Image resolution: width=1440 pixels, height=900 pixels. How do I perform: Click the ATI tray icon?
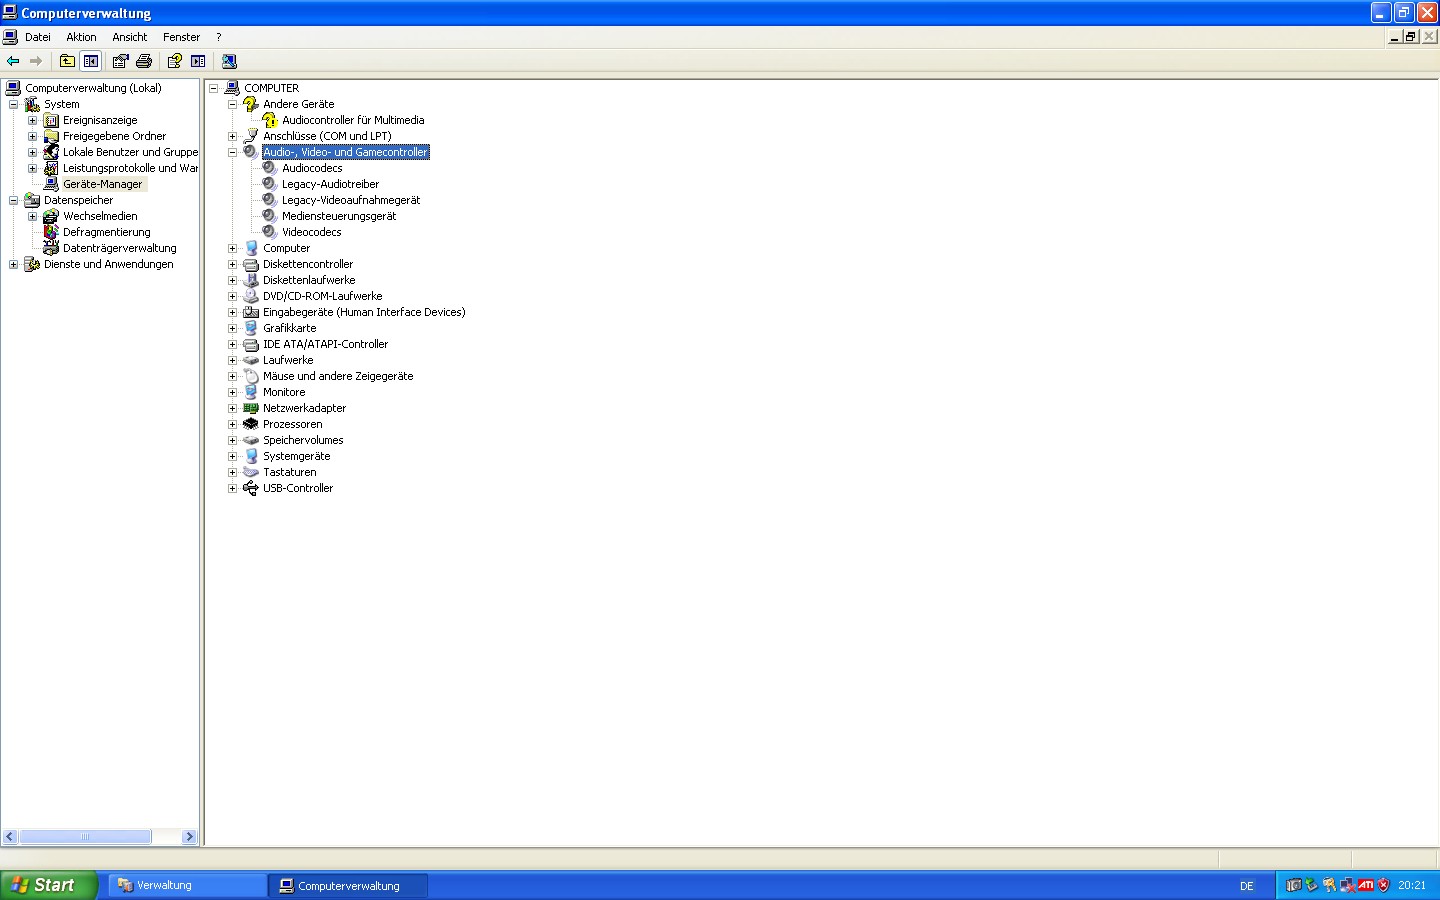tap(1366, 885)
